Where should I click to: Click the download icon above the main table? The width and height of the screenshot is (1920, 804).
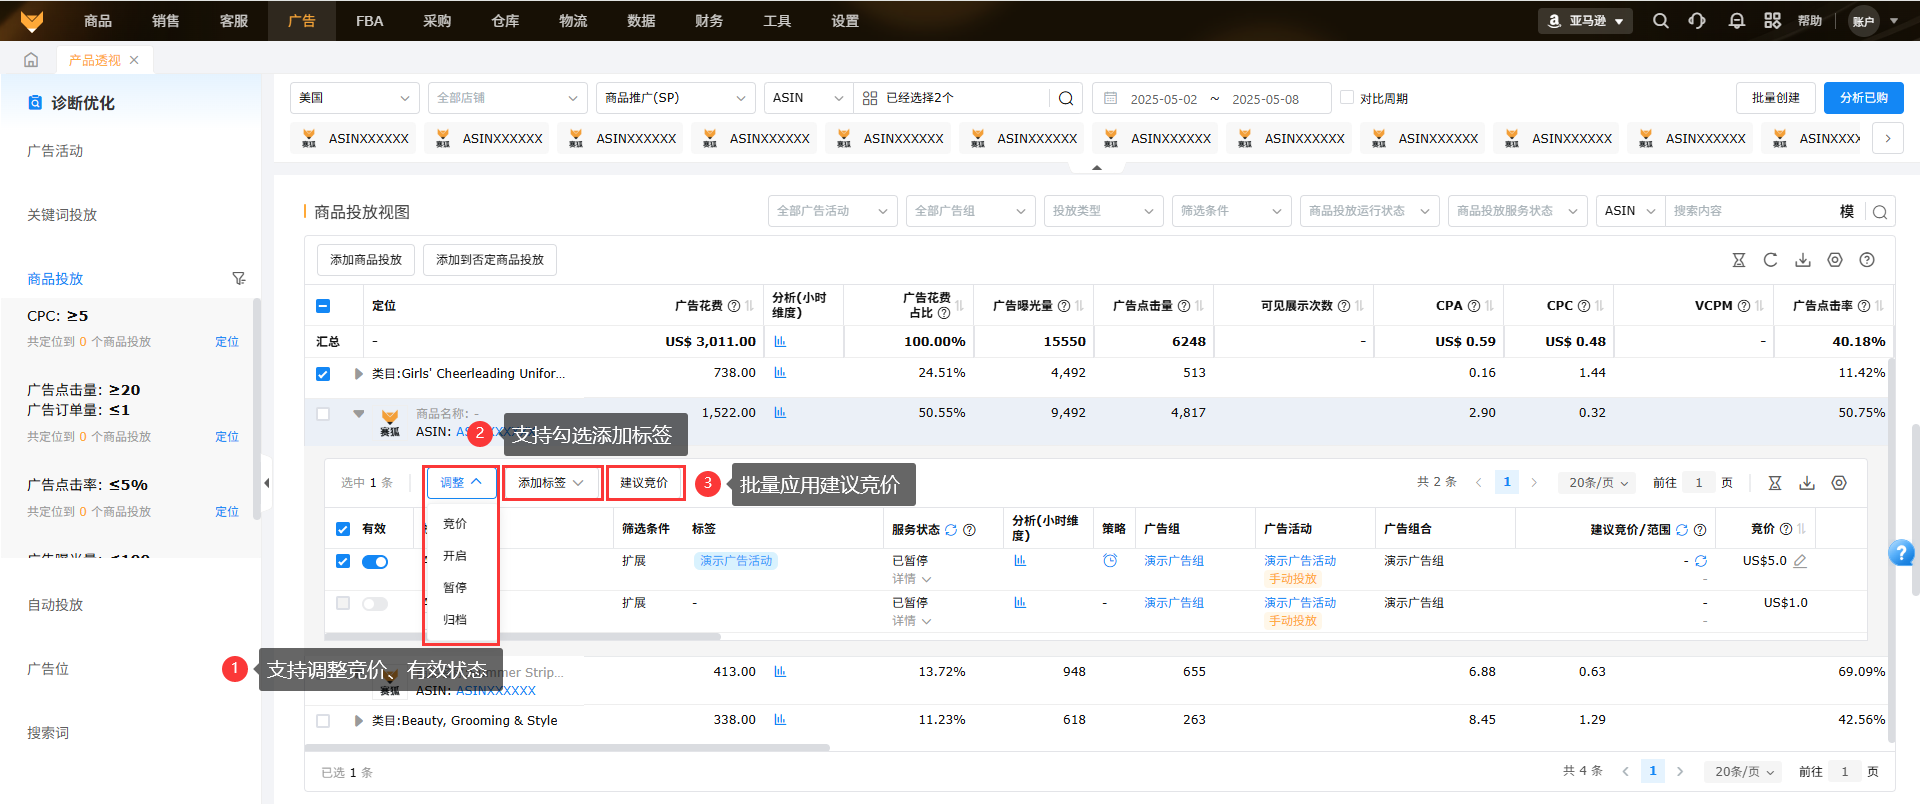tap(1802, 260)
